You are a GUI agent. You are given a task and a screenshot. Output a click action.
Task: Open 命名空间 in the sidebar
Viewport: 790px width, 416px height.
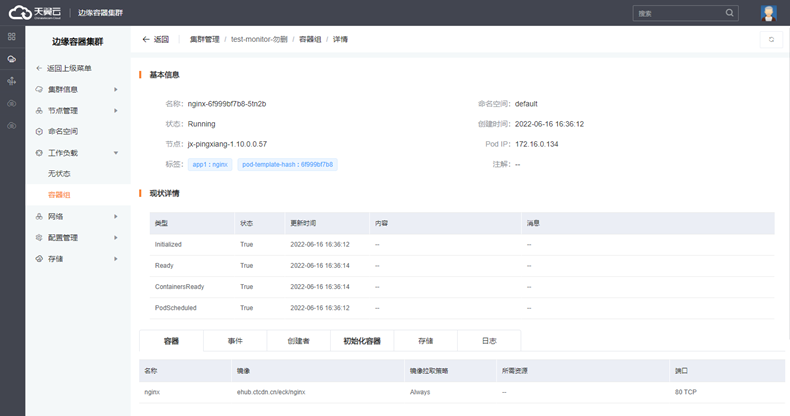(x=62, y=131)
